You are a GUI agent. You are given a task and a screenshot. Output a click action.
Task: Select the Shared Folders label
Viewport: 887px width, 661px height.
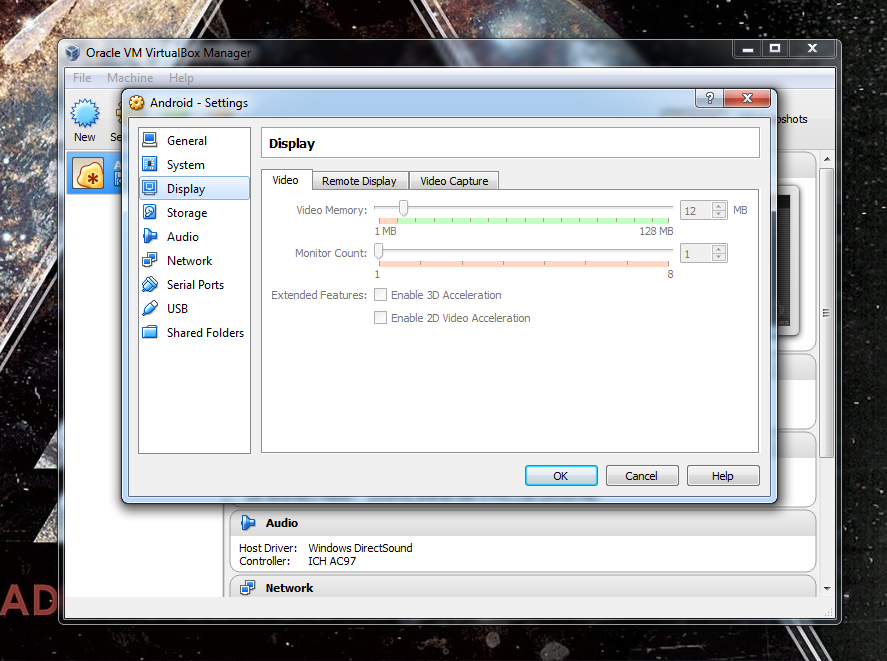tap(205, 333)
